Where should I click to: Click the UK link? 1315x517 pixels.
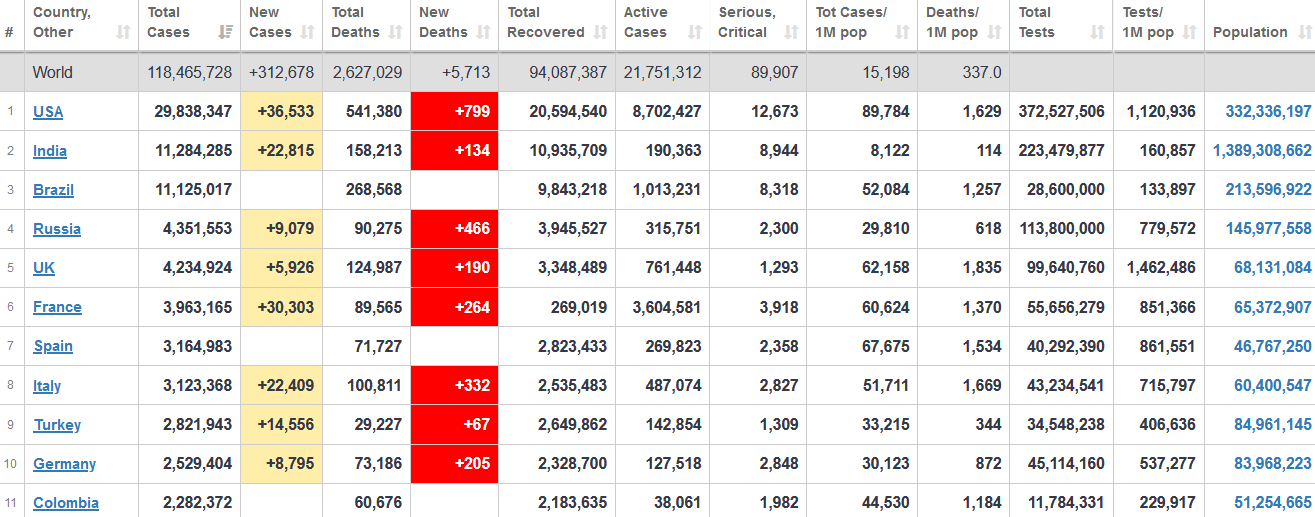pos(44,268)
